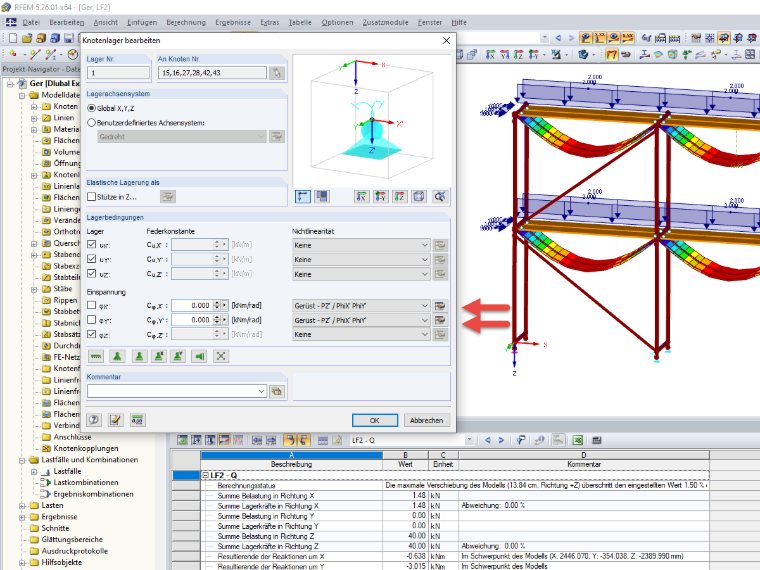Confirm dialog with the OK button
Screen dimensions: 760x570
click(375, 420)
